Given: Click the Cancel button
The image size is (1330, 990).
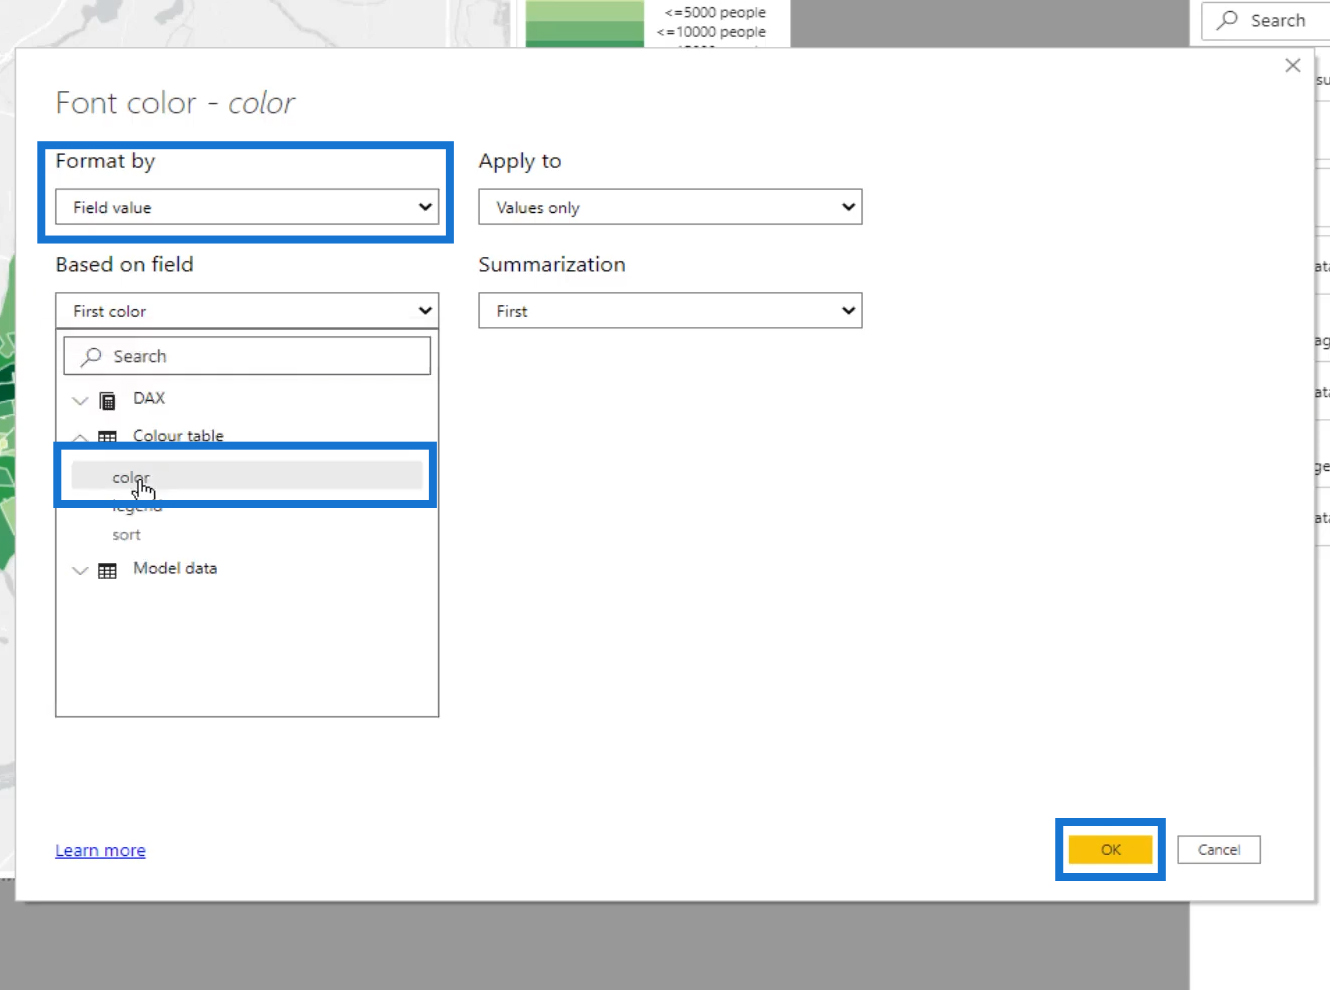Looking at the screenshot, I should point(1219,850).
